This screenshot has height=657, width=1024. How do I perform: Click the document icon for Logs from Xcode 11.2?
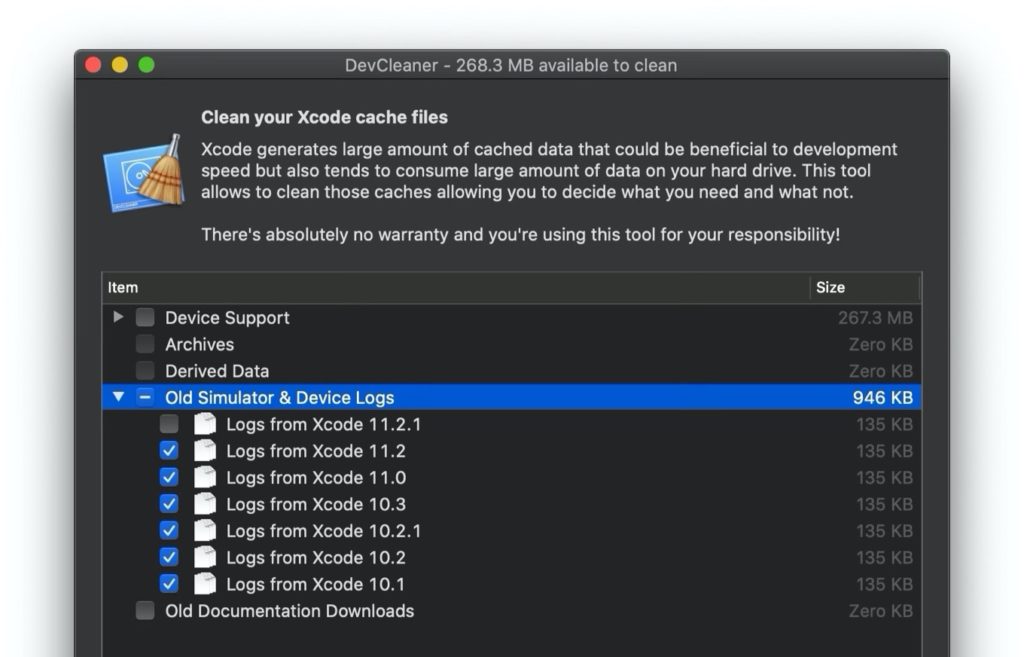click(x=205, y=451)
